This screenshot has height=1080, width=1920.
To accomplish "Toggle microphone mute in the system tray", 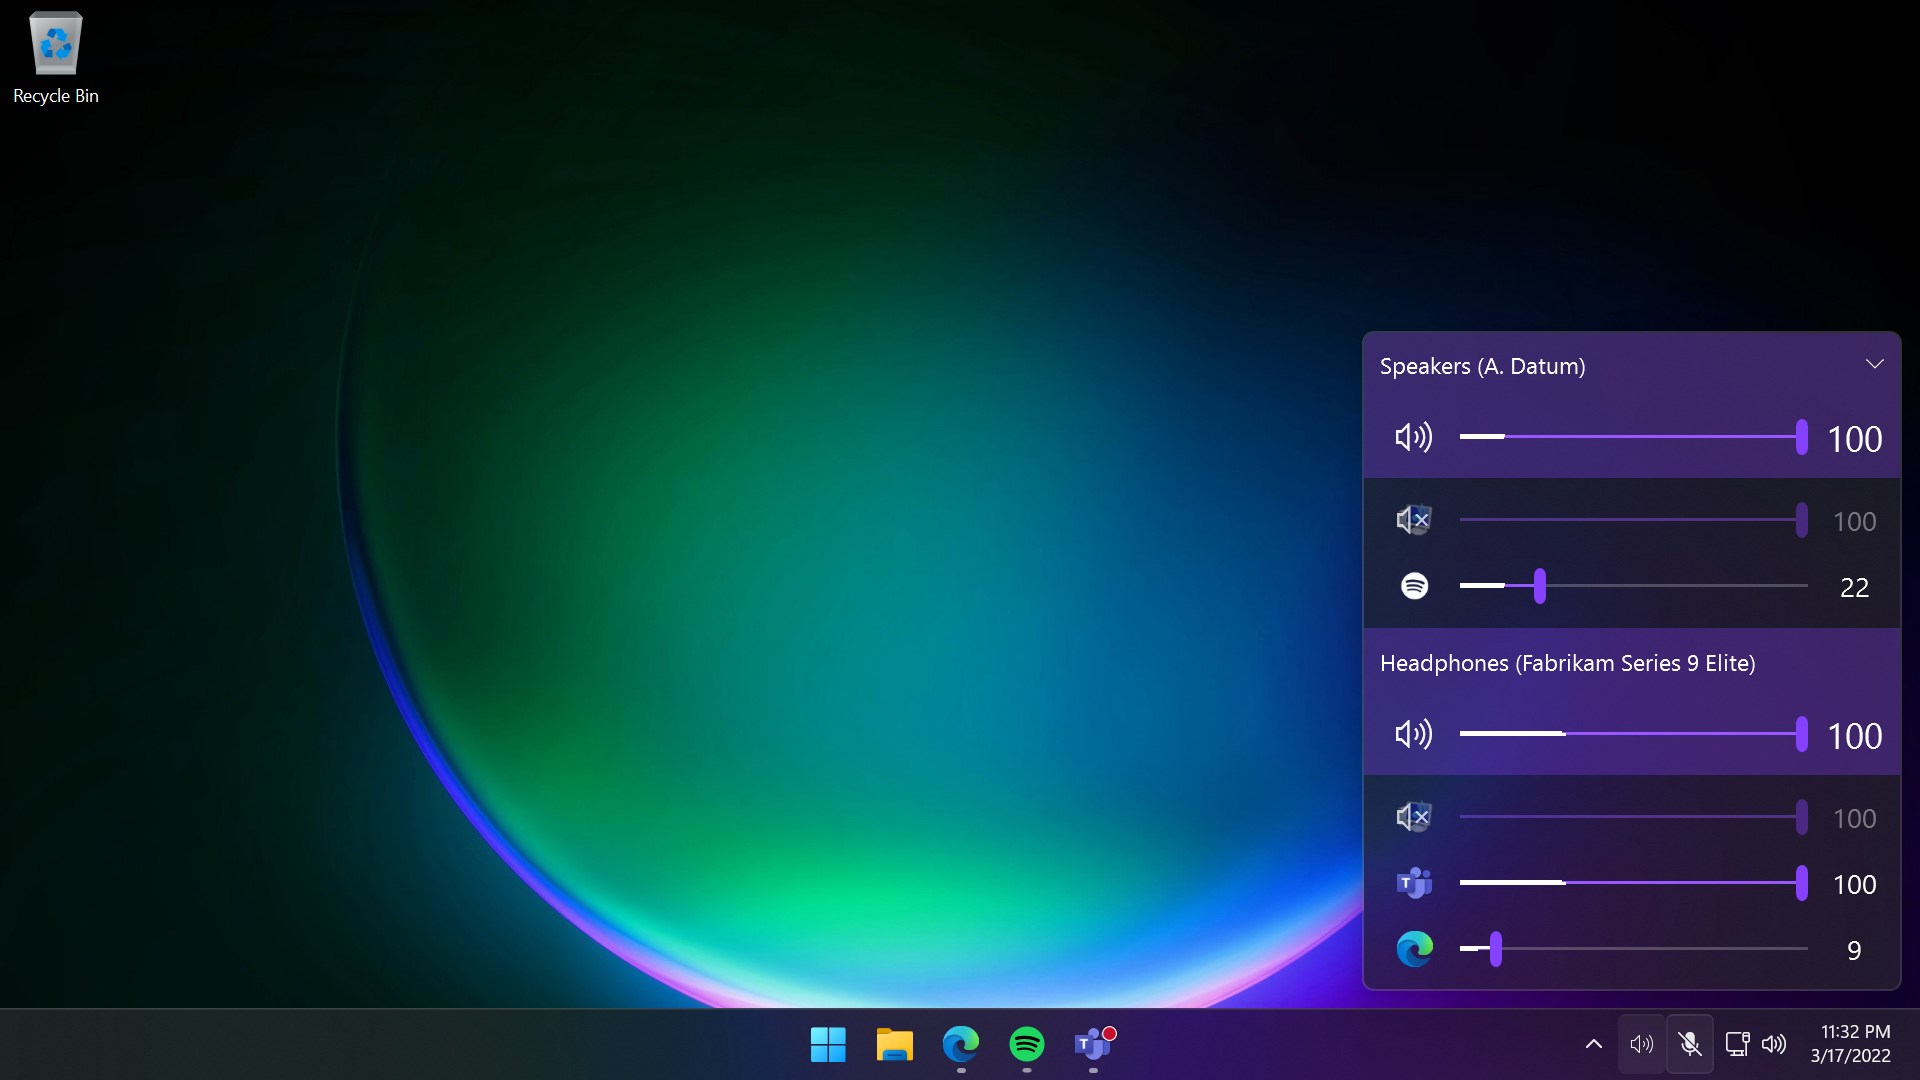I will (1690, 1043).
